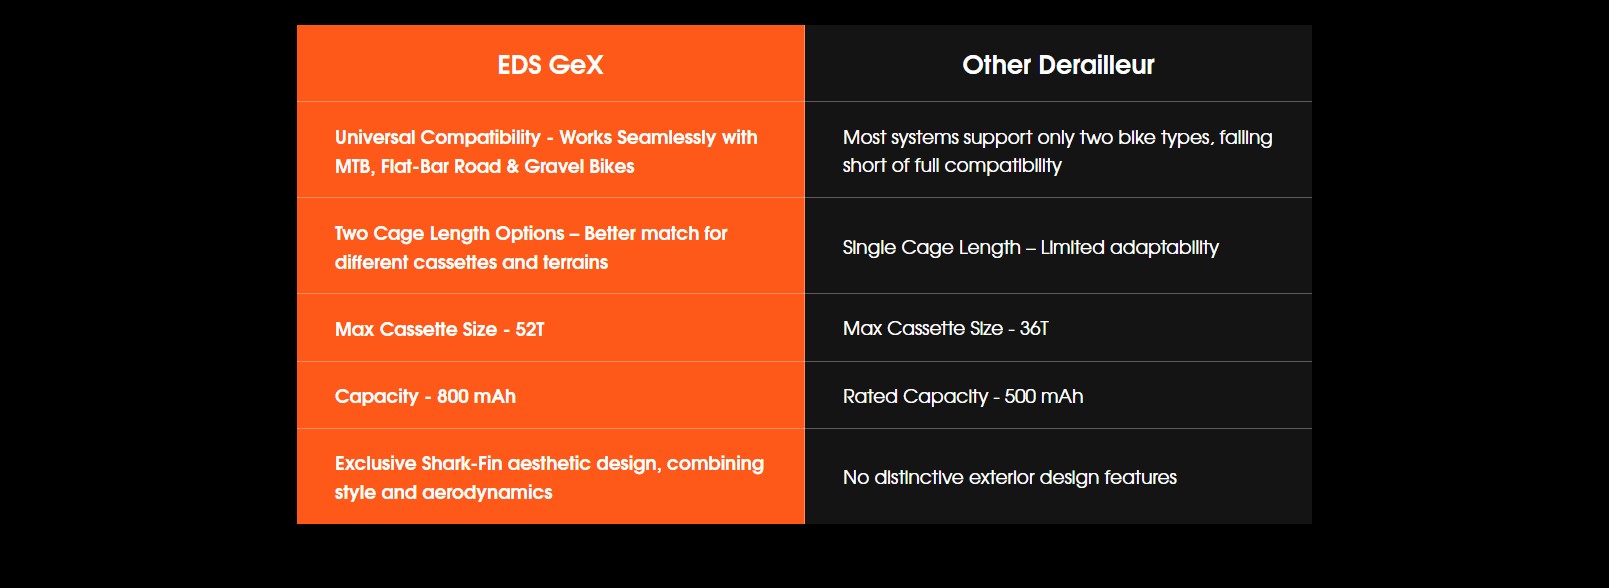Screen dimensions: 1609x588
Task: Click the EDS GeX column header
Action: [550, 65]
